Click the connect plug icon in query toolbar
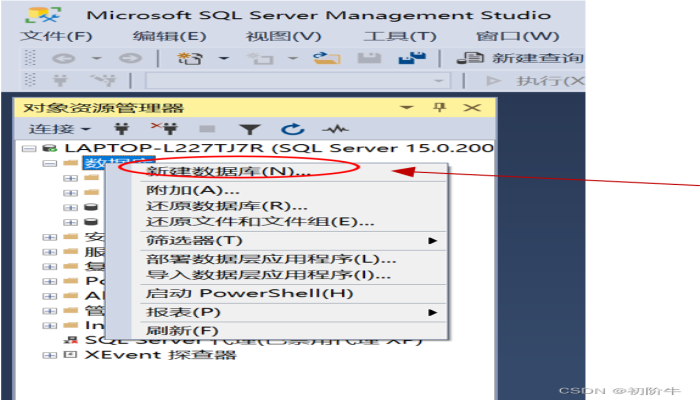Image resolution: width=700 pixels, height=400 pixels. coord(60,81)
